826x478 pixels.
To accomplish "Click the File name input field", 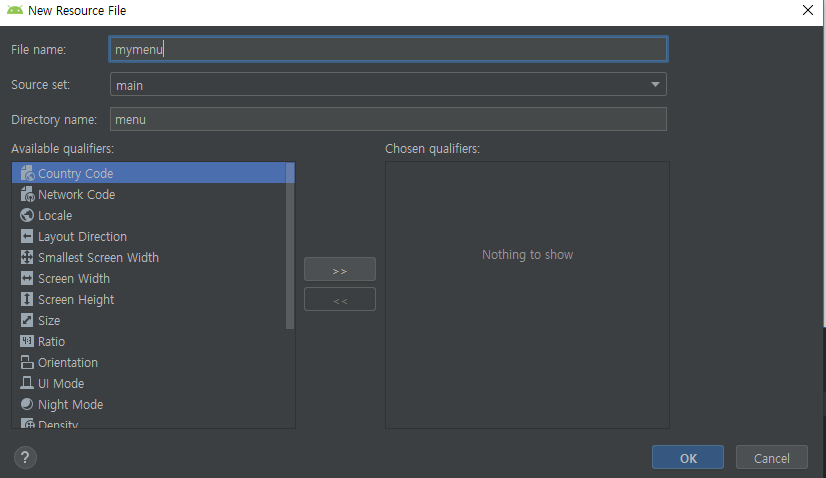I will (388, 49).
